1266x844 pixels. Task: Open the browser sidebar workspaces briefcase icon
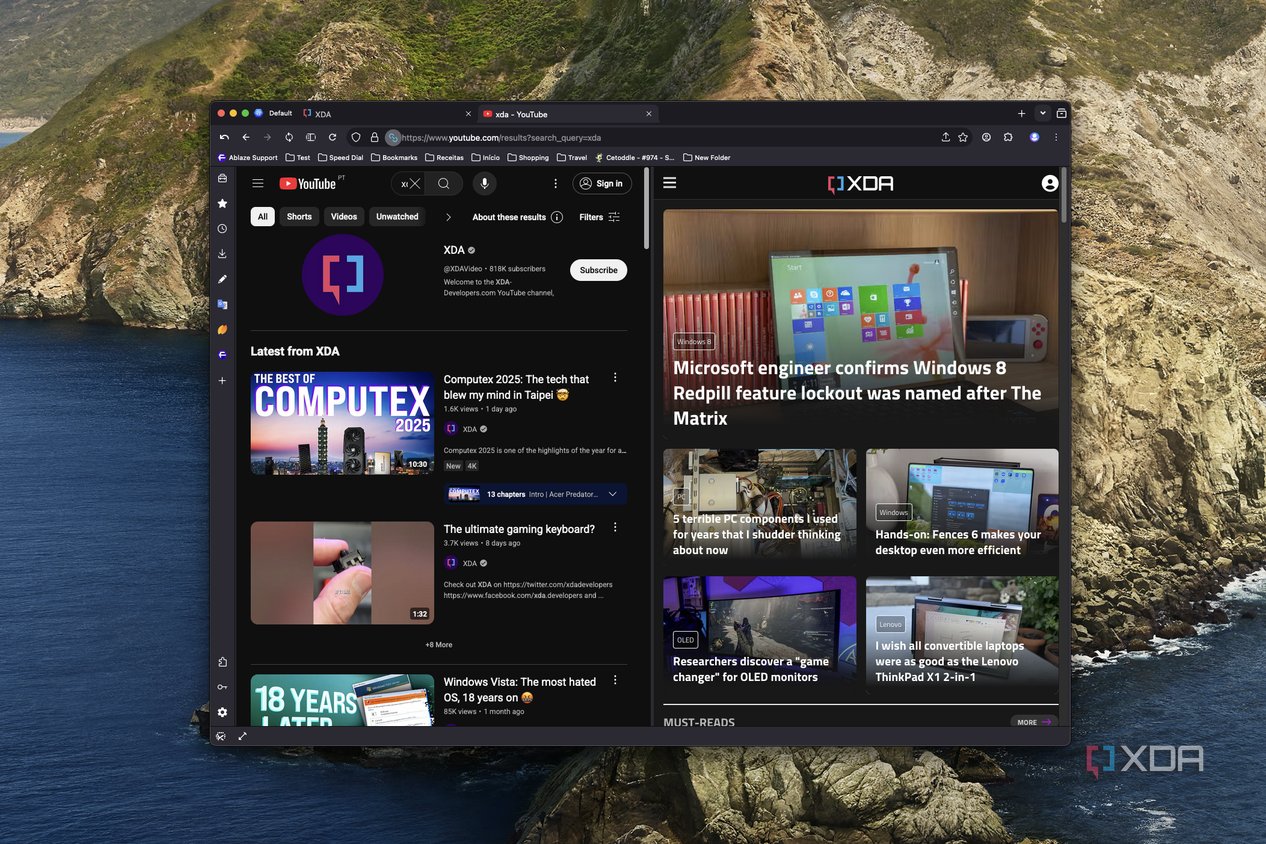click(222, 178)
